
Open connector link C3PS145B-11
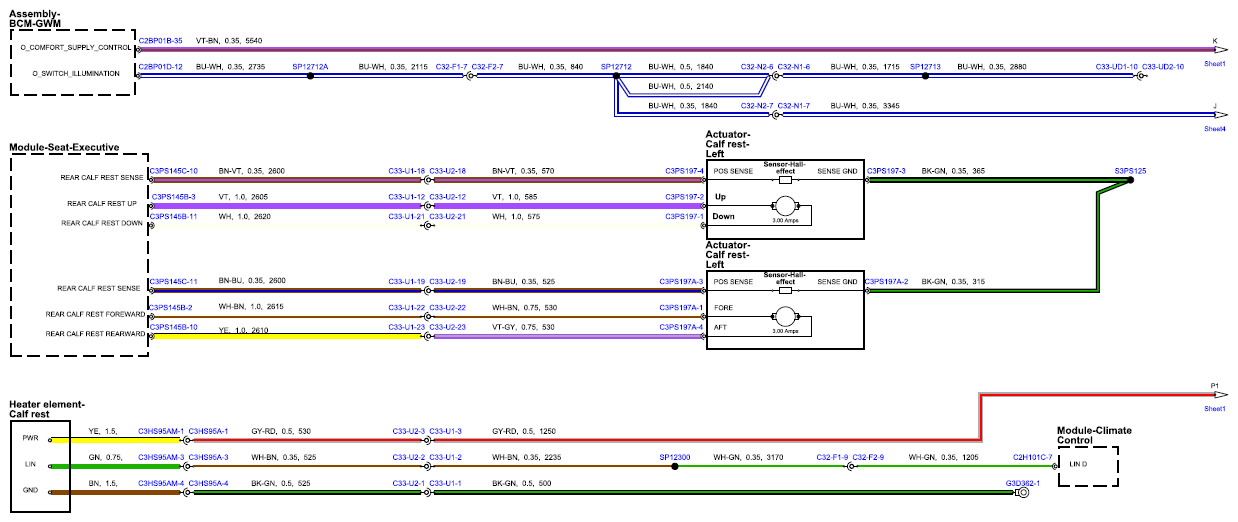(x=174, y=216)
